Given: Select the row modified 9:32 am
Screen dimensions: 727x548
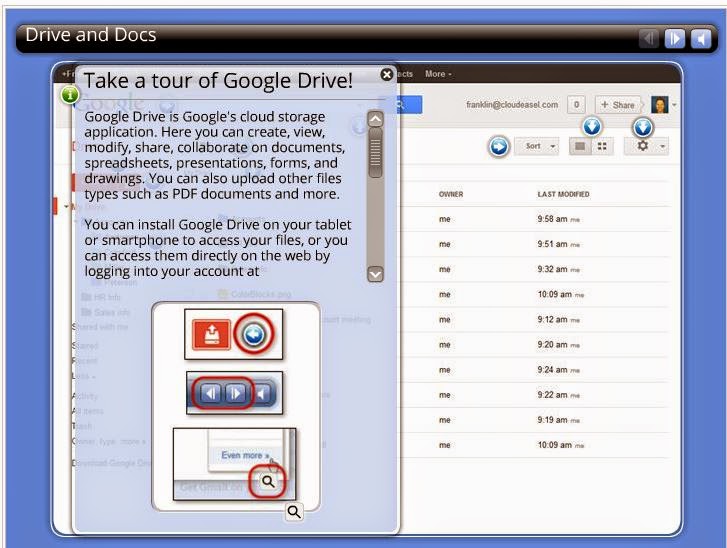Looking at the screenshot, I should (536, 269).
